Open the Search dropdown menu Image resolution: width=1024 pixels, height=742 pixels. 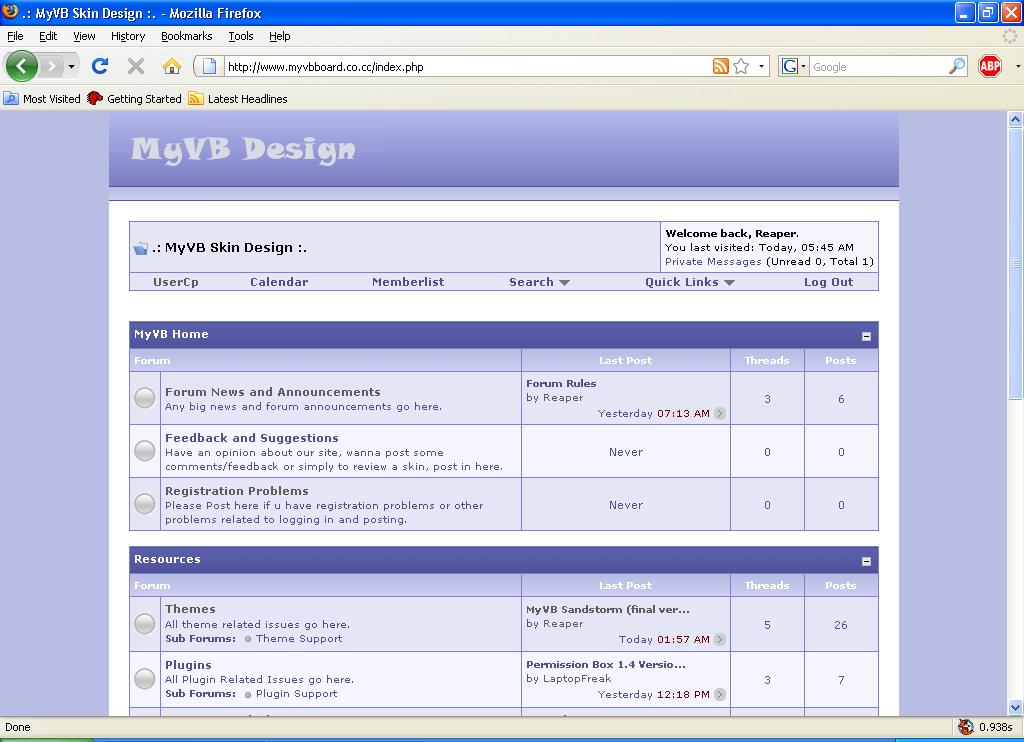click(539, 282)
